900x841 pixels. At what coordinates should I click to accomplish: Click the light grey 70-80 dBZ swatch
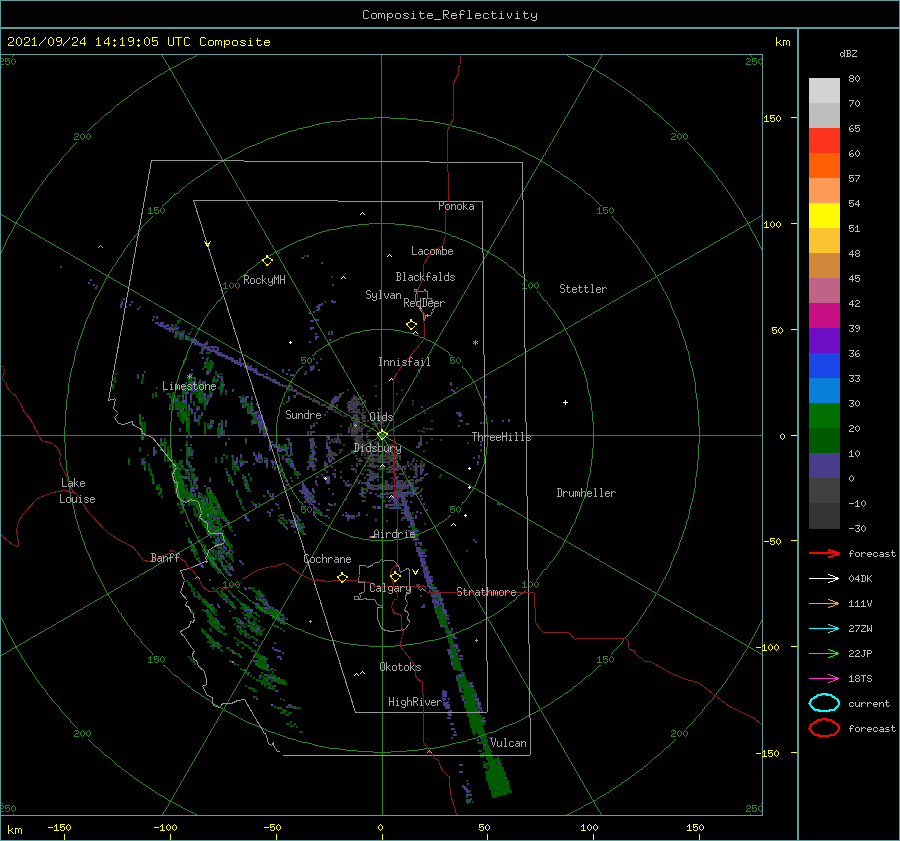824,91
